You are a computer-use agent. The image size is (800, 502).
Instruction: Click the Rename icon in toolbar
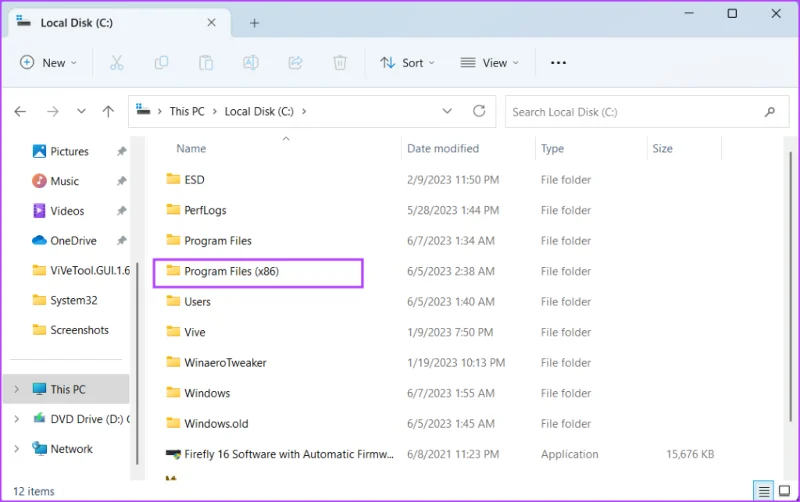pos(251,63)
